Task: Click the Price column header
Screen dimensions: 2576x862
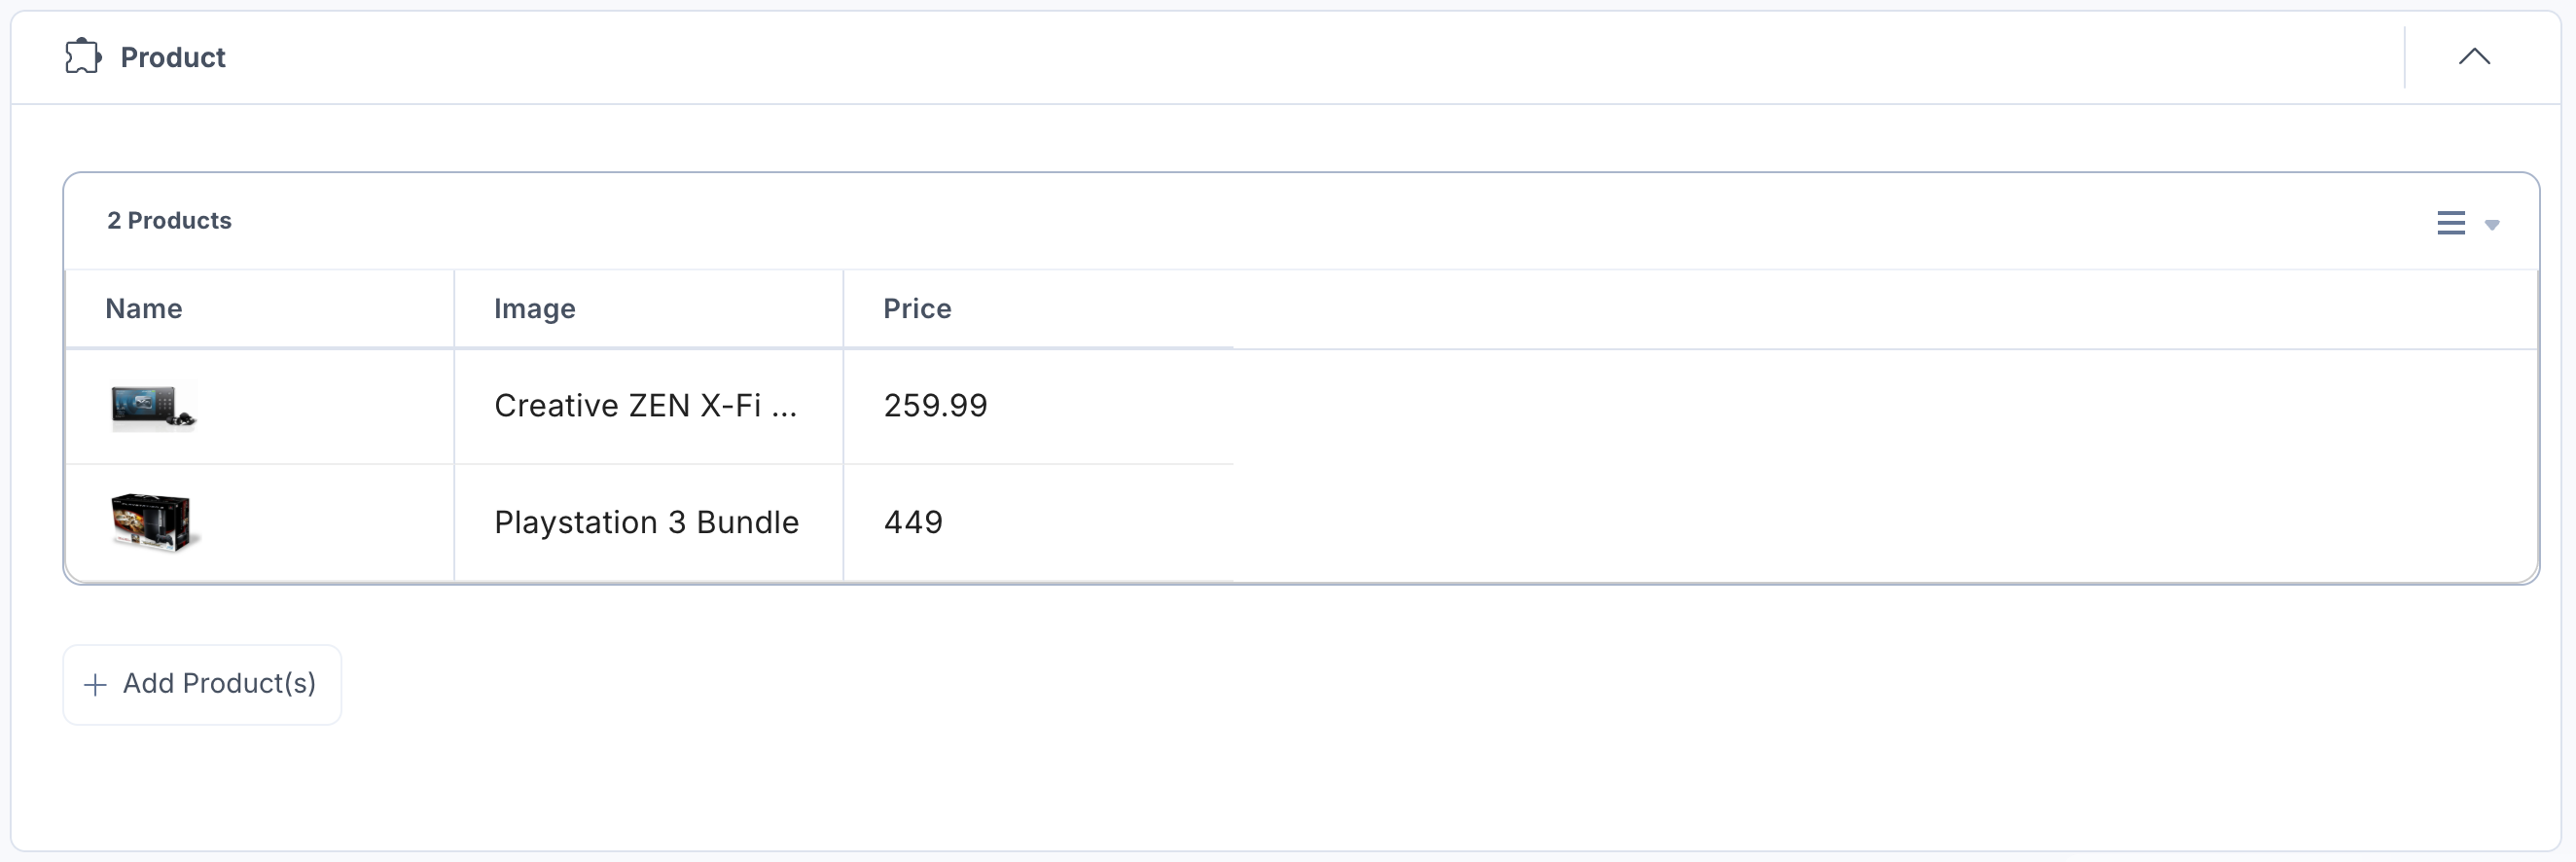Action: pyautogui.click(x=916, y=309)
